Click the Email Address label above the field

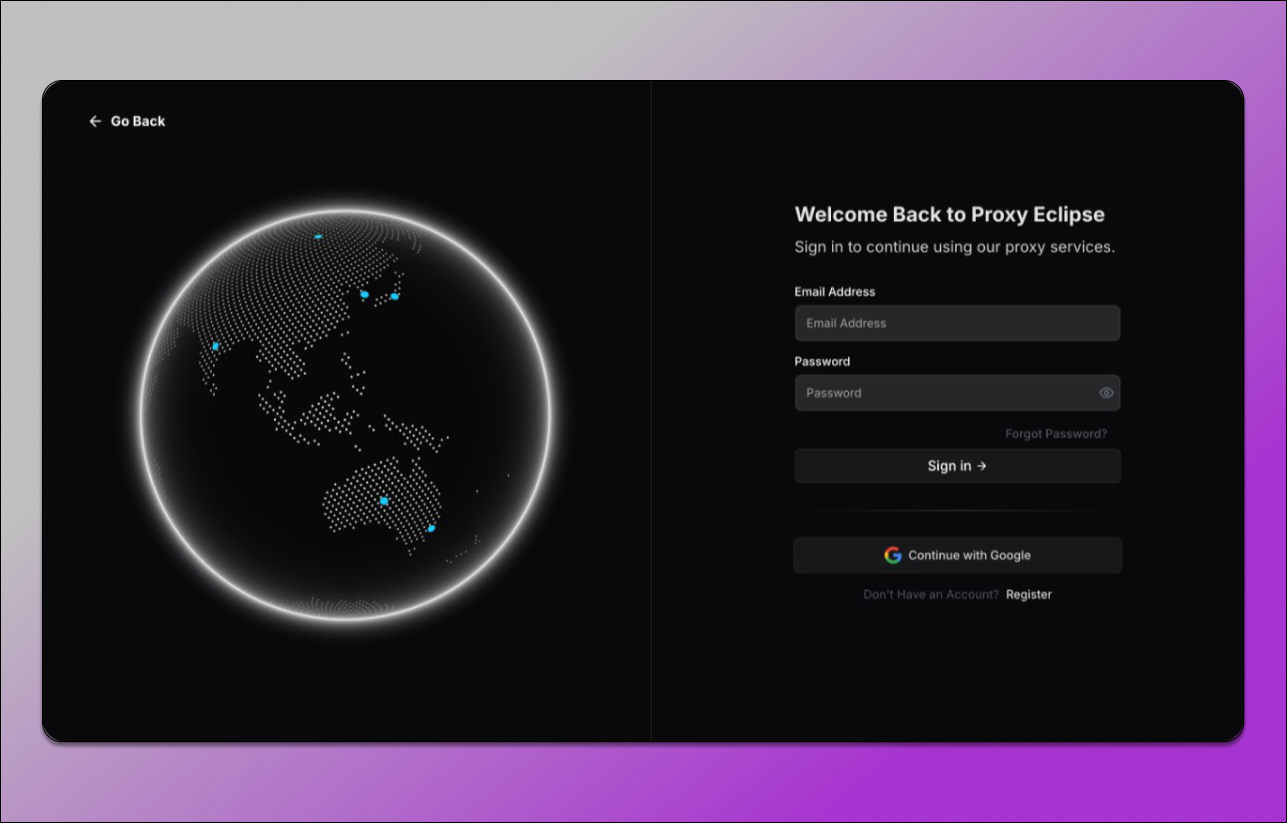point(835,292)
